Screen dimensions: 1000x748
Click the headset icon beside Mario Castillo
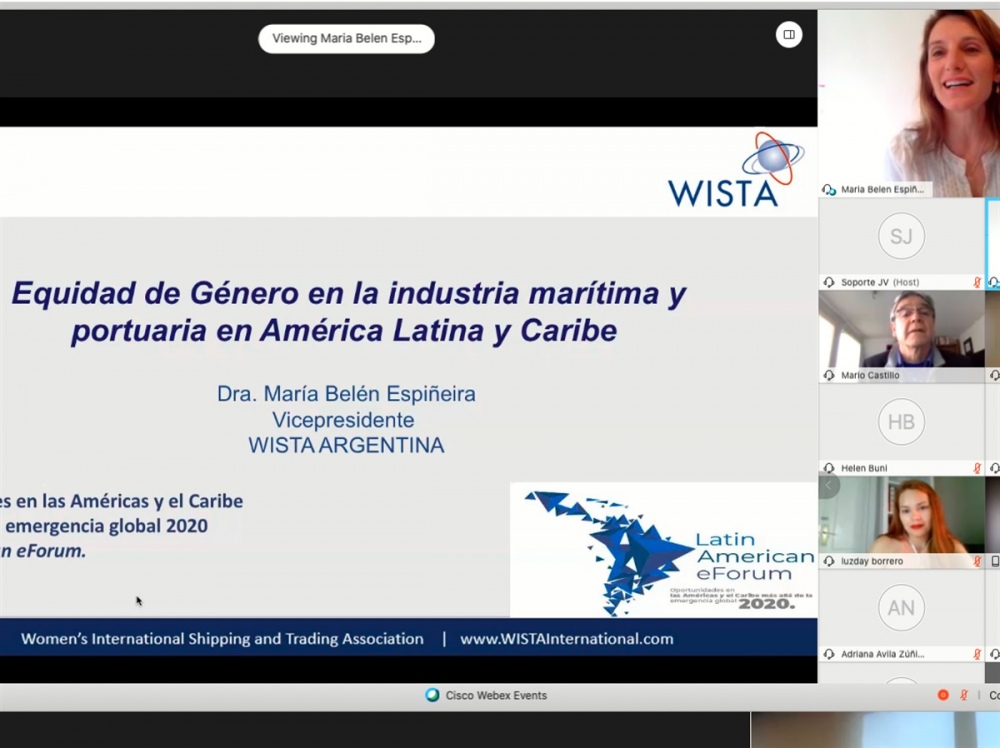829,375
